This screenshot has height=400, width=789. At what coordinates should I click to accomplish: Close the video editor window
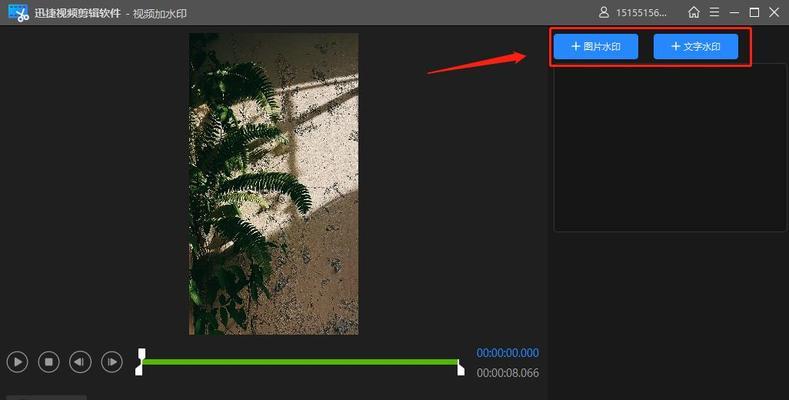(x=774, y=13)
